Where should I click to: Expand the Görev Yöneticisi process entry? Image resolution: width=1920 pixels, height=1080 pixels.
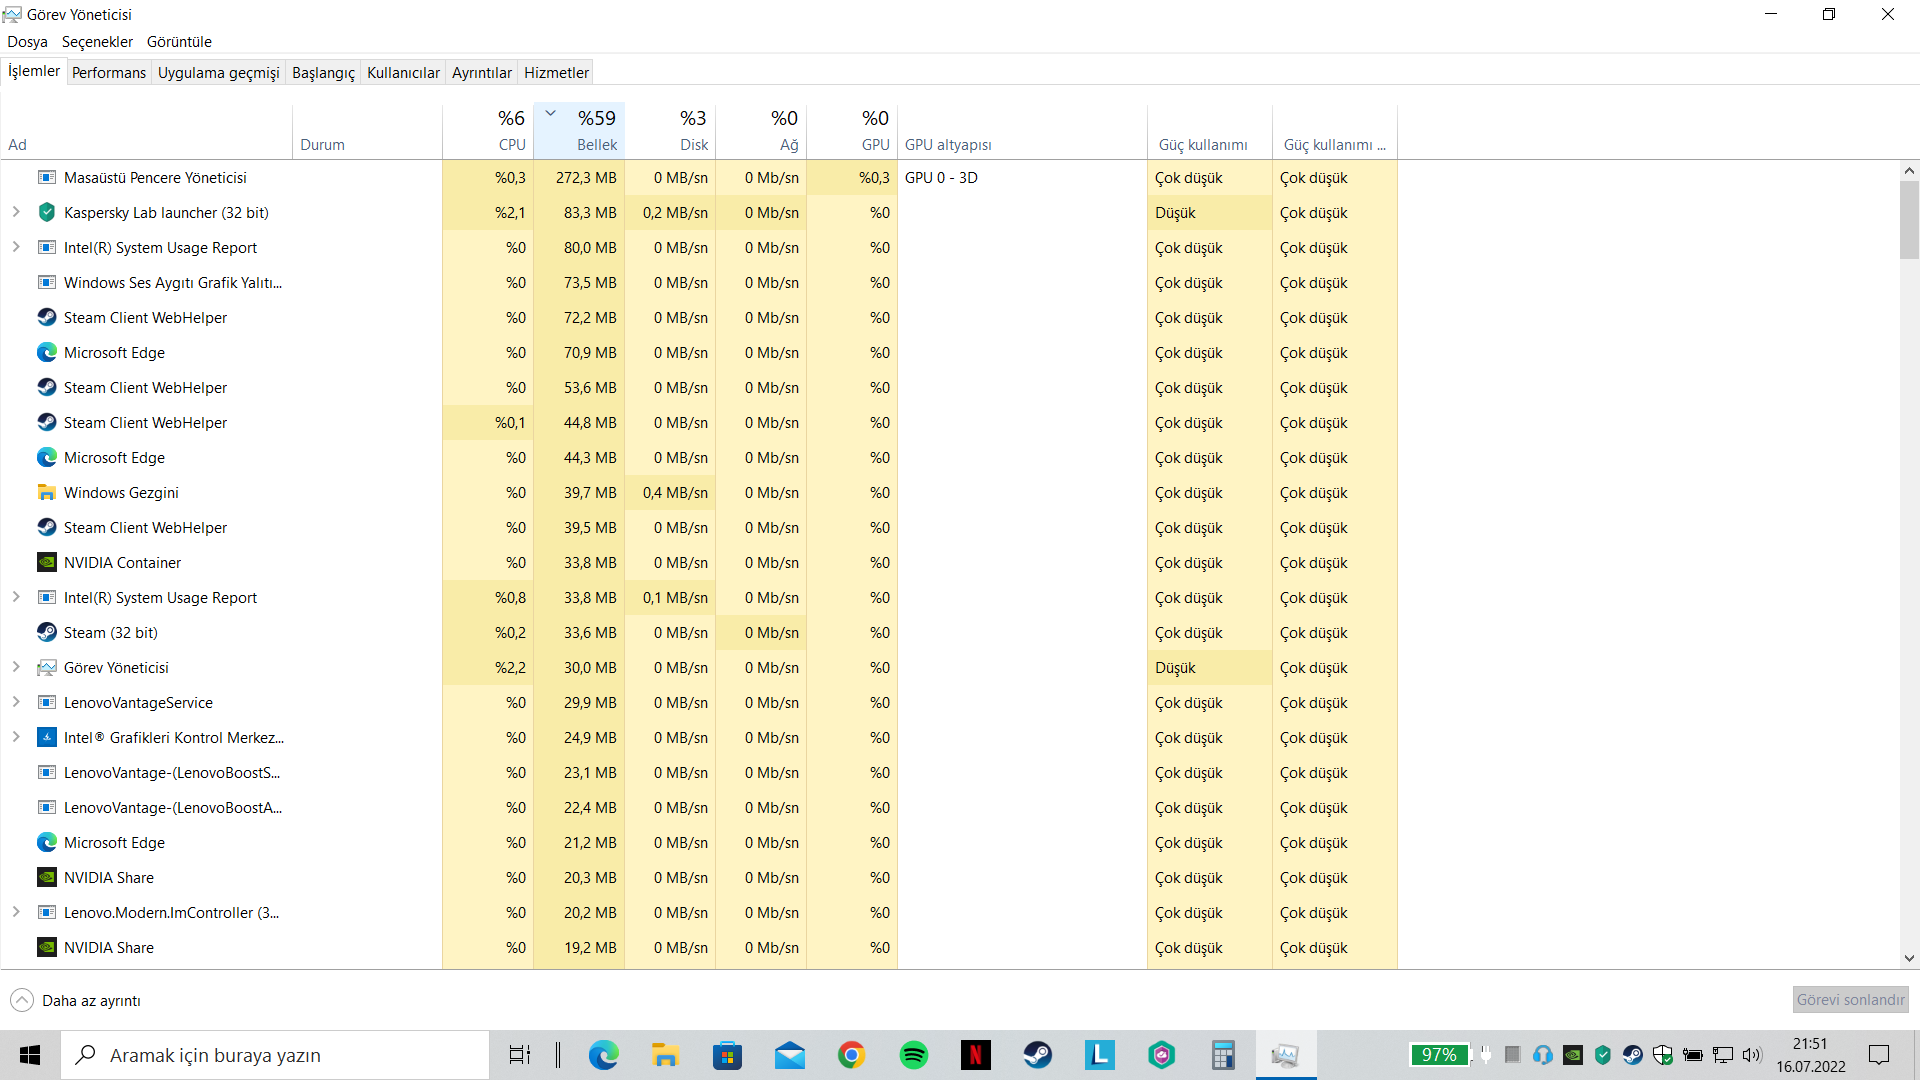click(16, 667)
